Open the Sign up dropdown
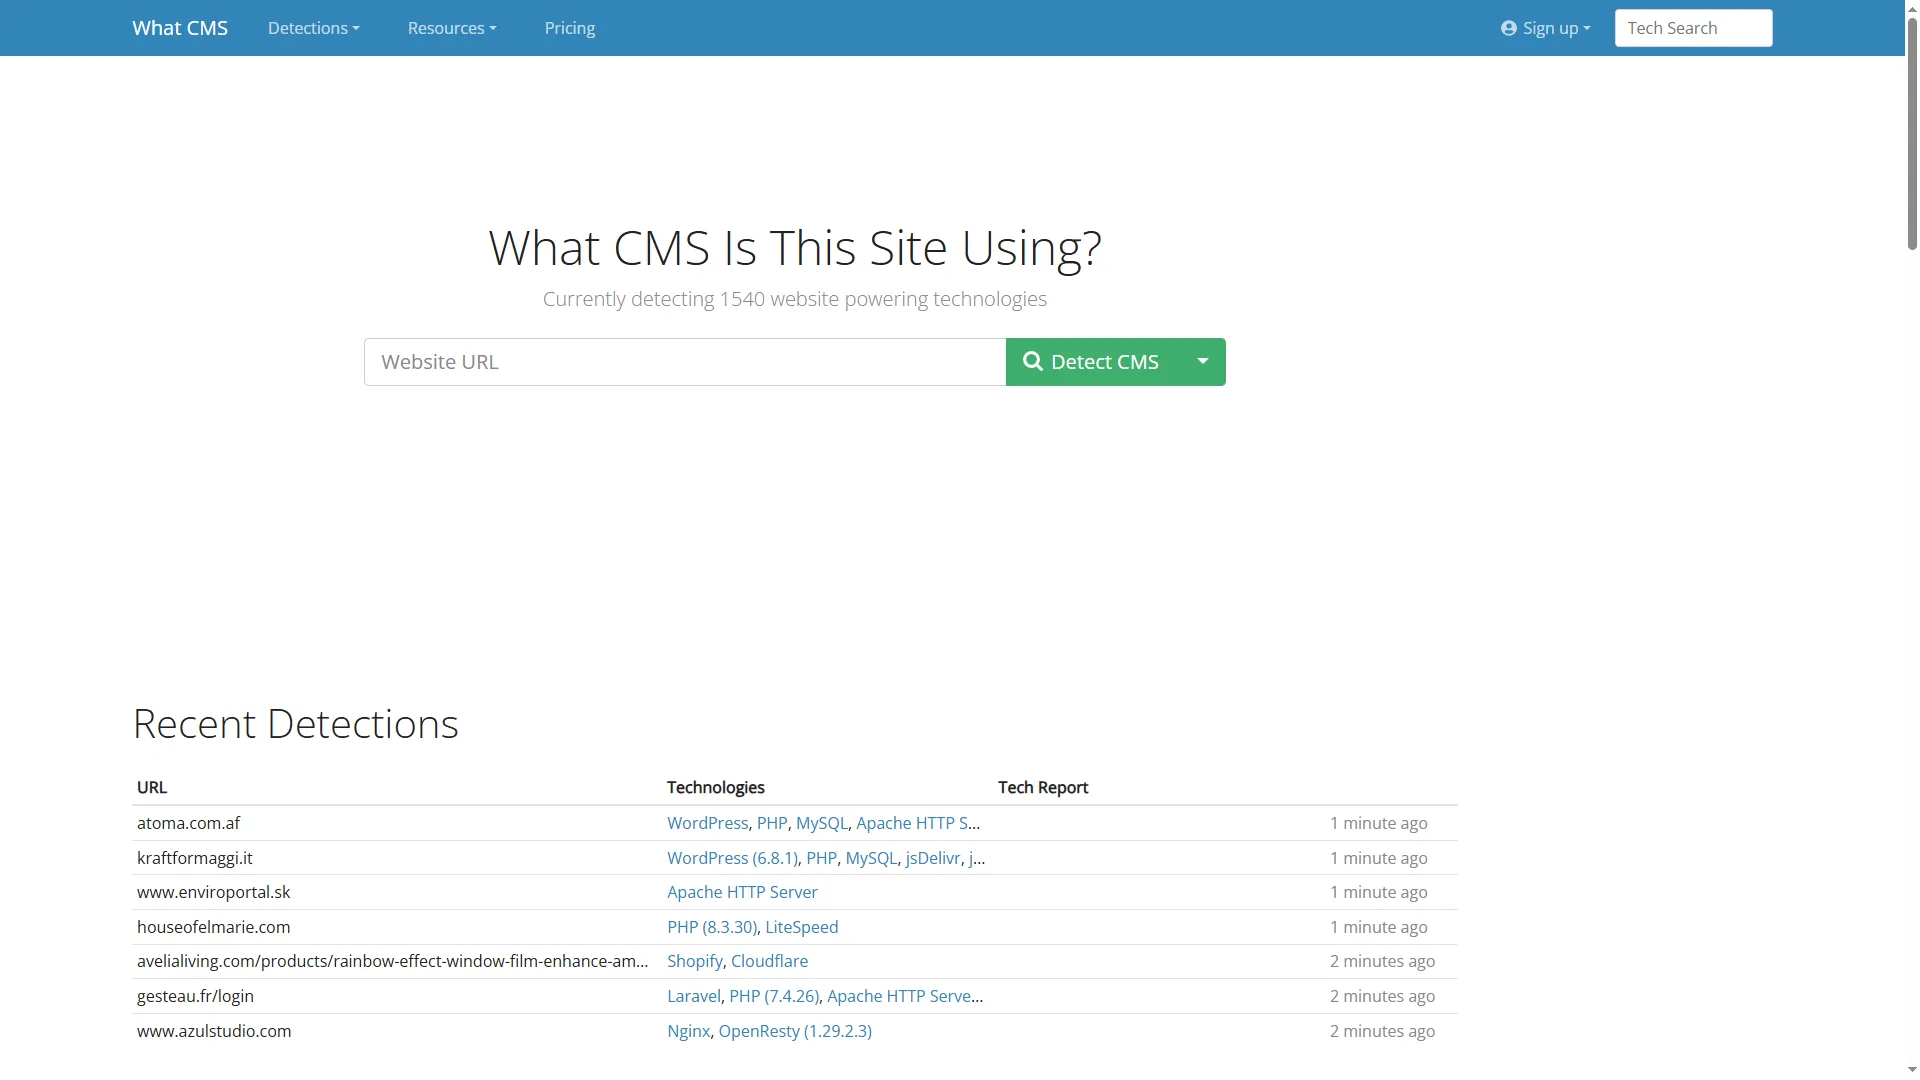1920x1080 pixels. pos(1546,28)
